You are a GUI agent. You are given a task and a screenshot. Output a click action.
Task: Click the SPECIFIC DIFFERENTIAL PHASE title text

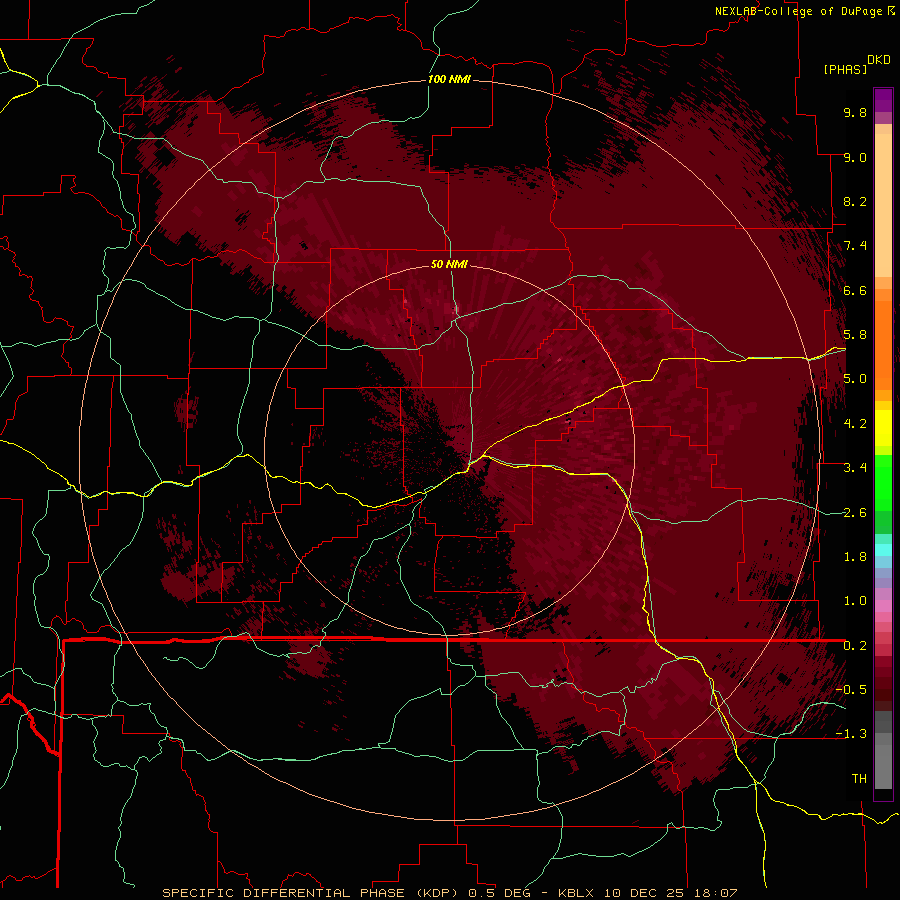[284, 893]
